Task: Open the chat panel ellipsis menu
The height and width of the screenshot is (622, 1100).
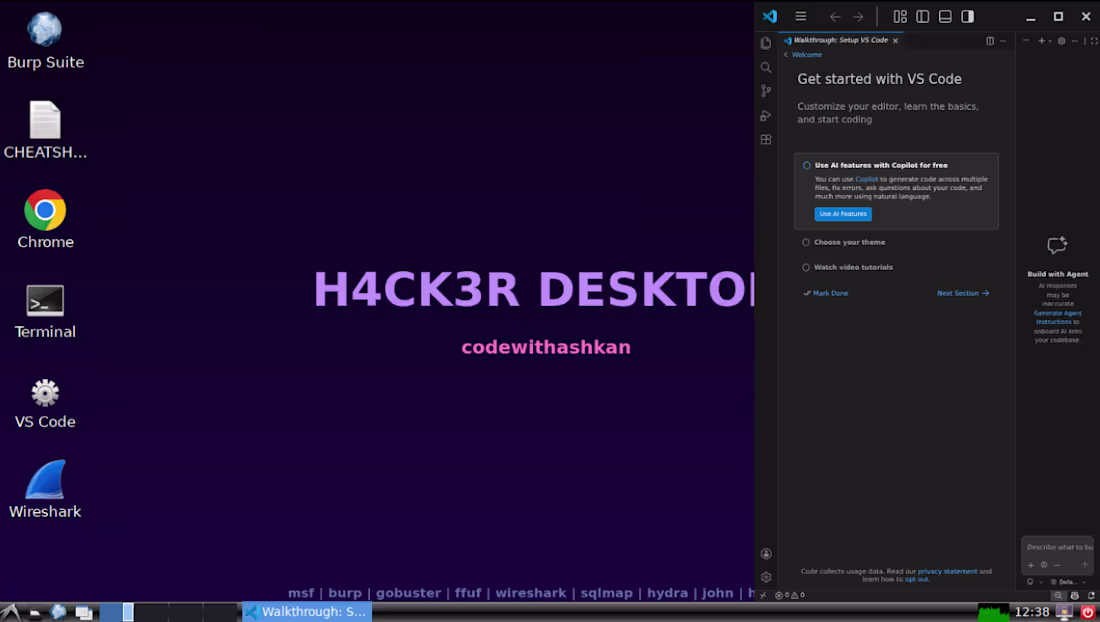Action: (x=1074, y=41)
